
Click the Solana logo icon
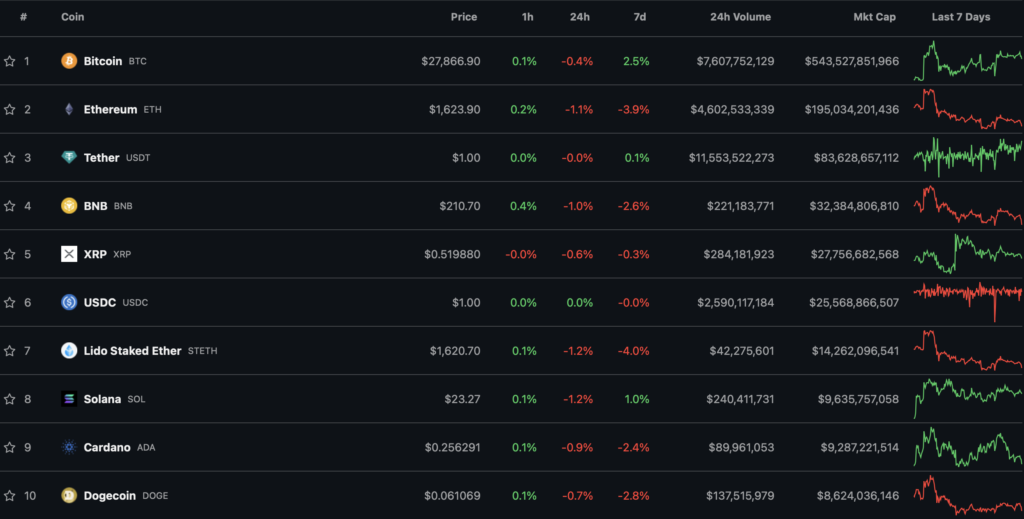69,399
